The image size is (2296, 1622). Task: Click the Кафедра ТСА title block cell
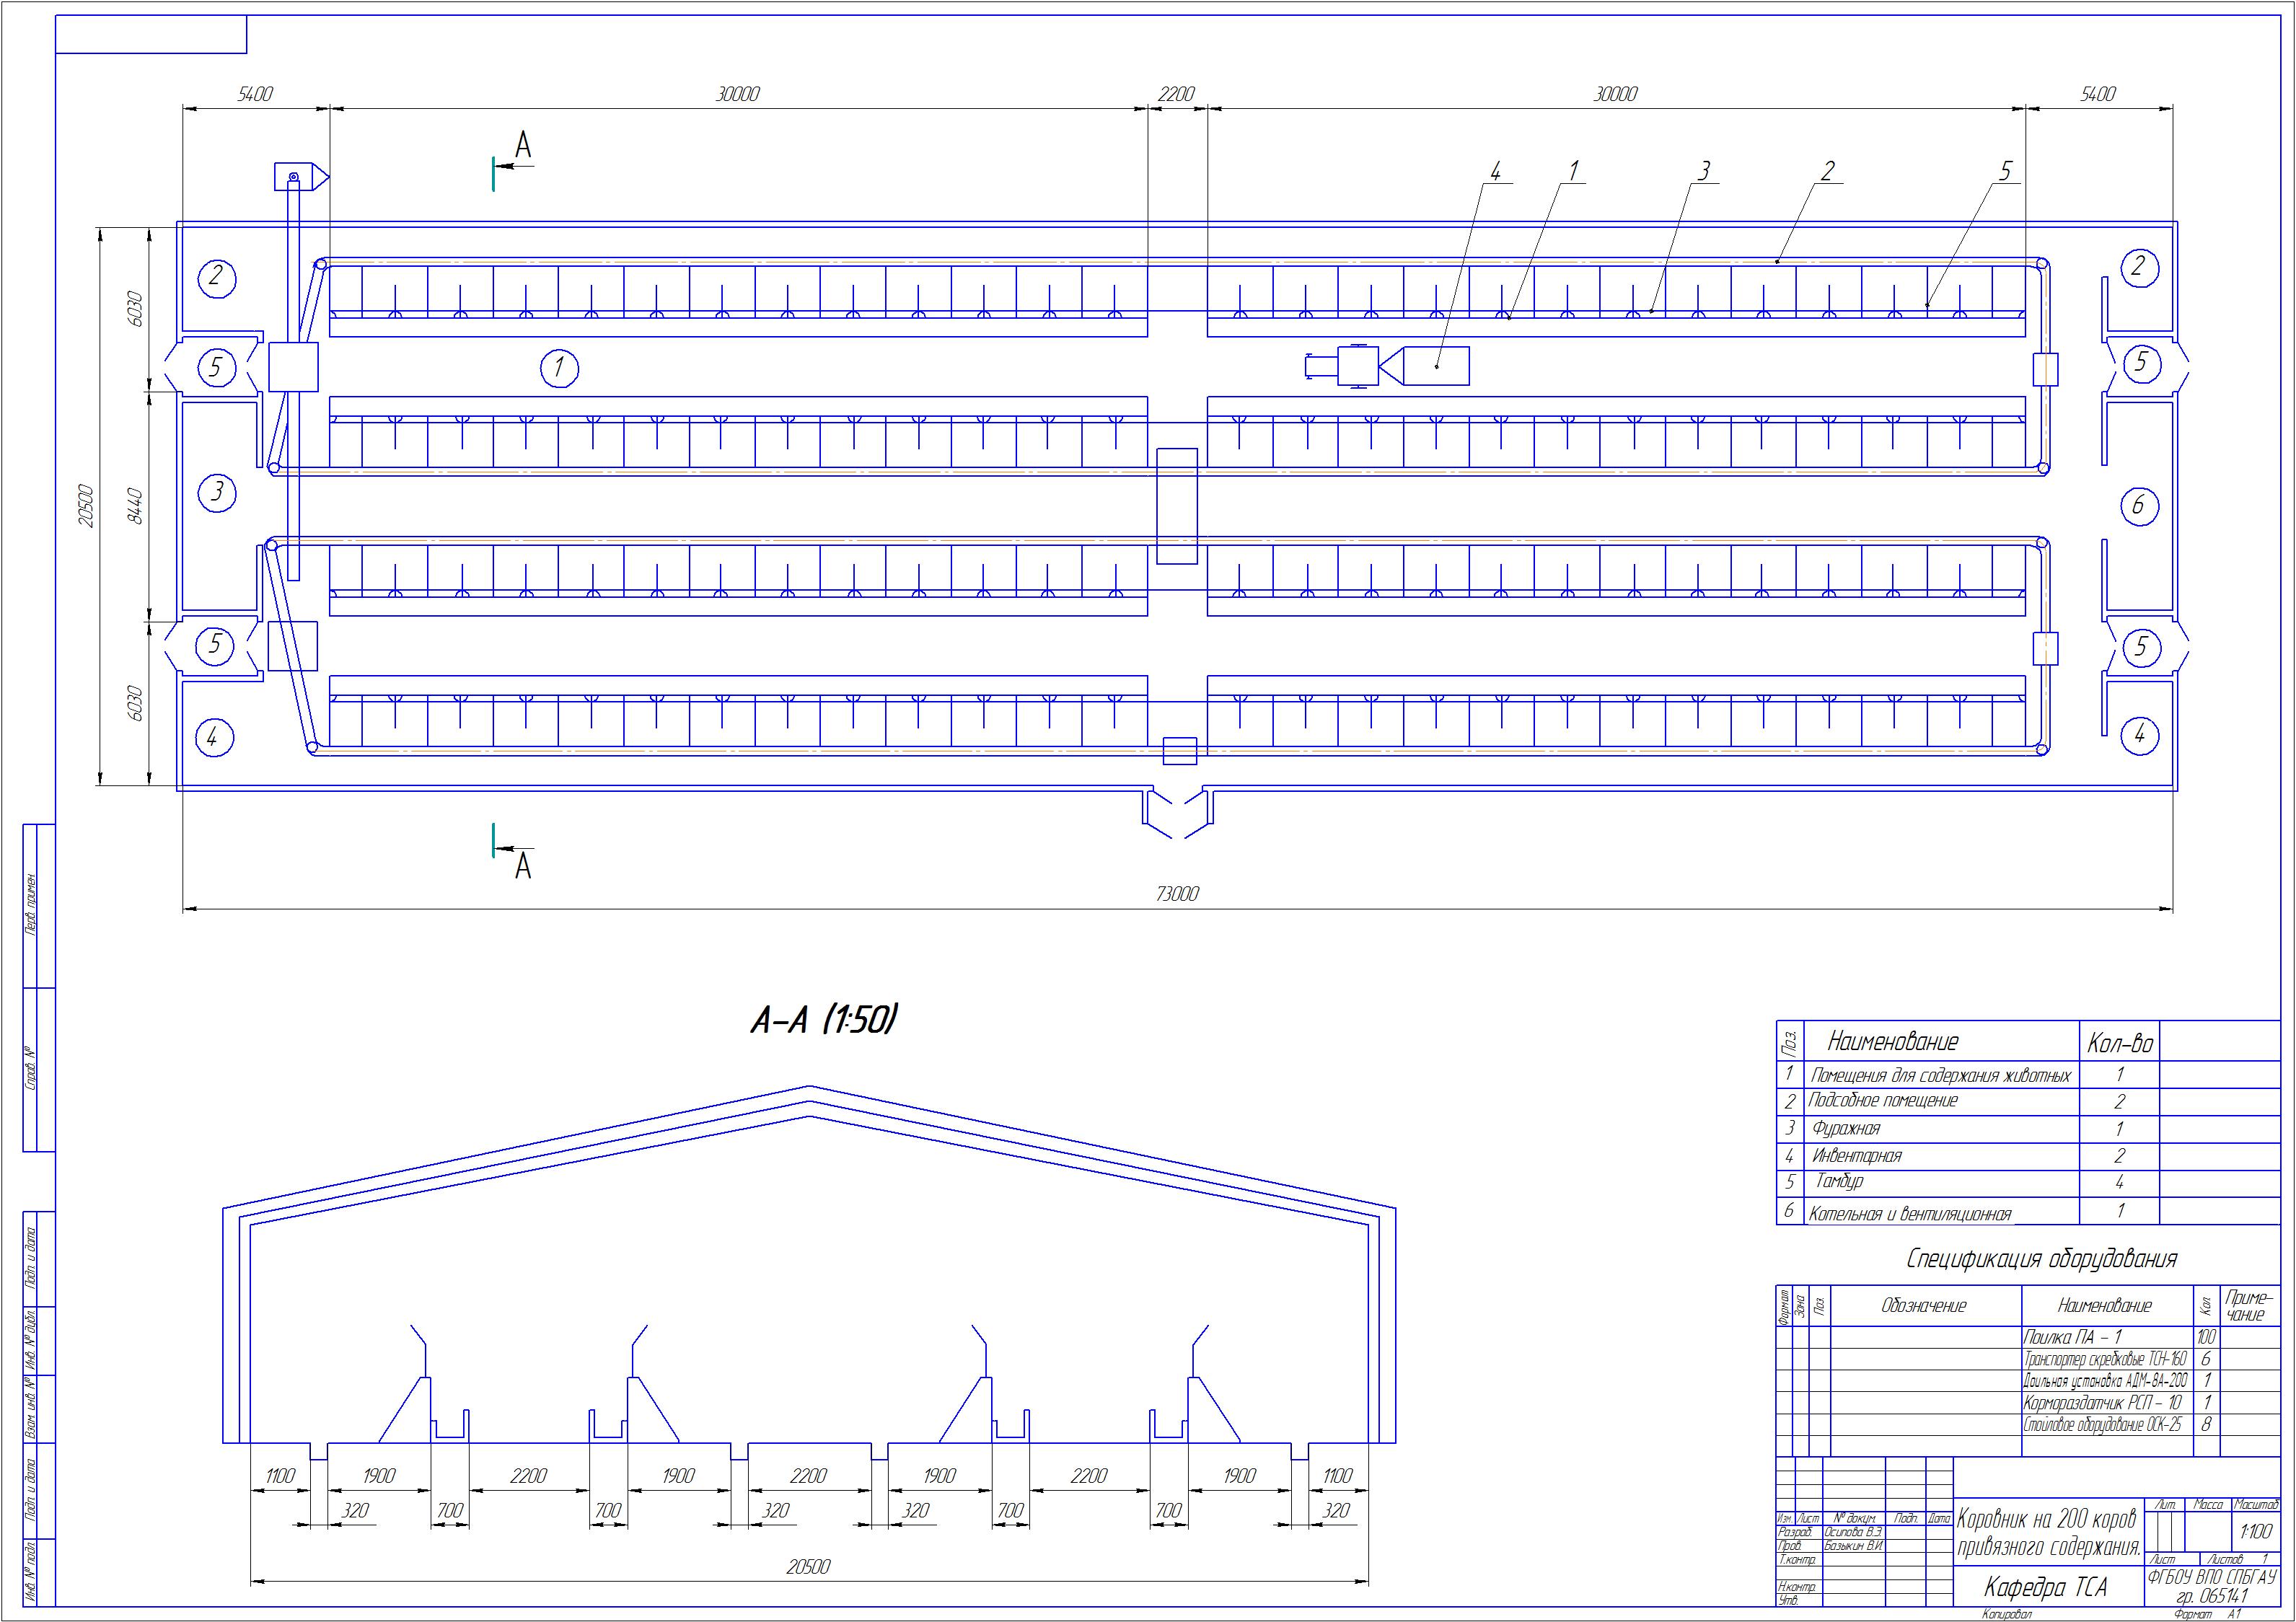tap(2045, 1587)
